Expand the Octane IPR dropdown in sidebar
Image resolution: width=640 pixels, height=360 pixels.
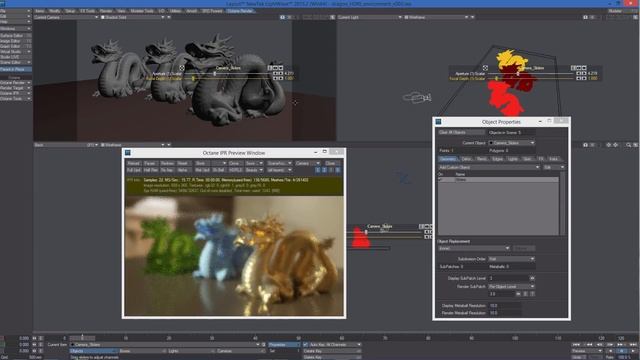(16, 93)
